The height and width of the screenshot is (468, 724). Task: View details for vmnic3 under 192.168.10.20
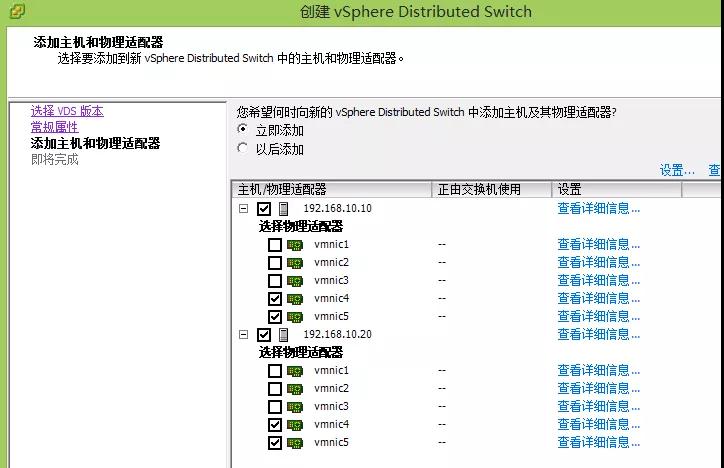point(598,407)
